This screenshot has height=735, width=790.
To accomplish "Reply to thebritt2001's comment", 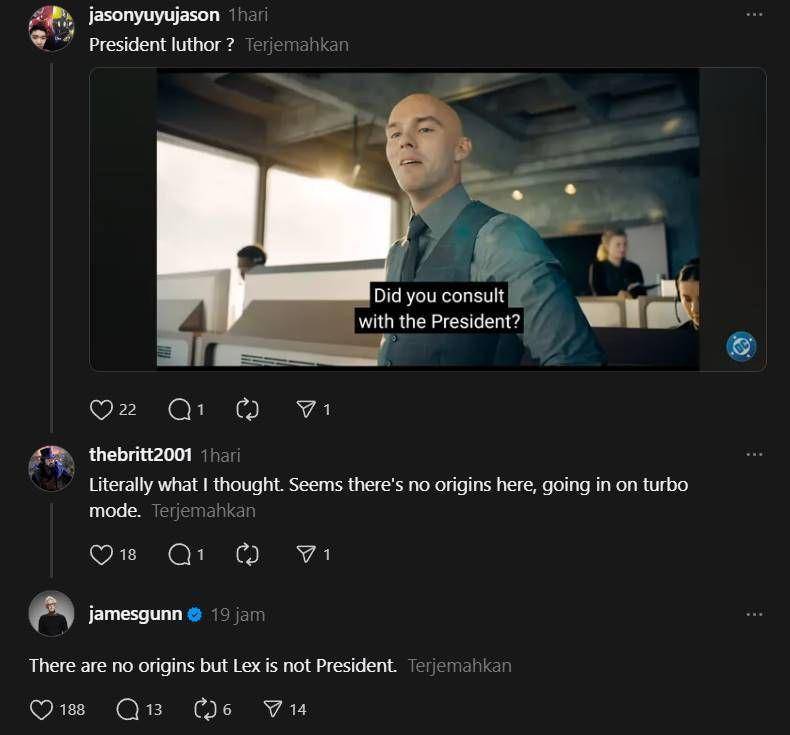I will [x=179, y=555].
